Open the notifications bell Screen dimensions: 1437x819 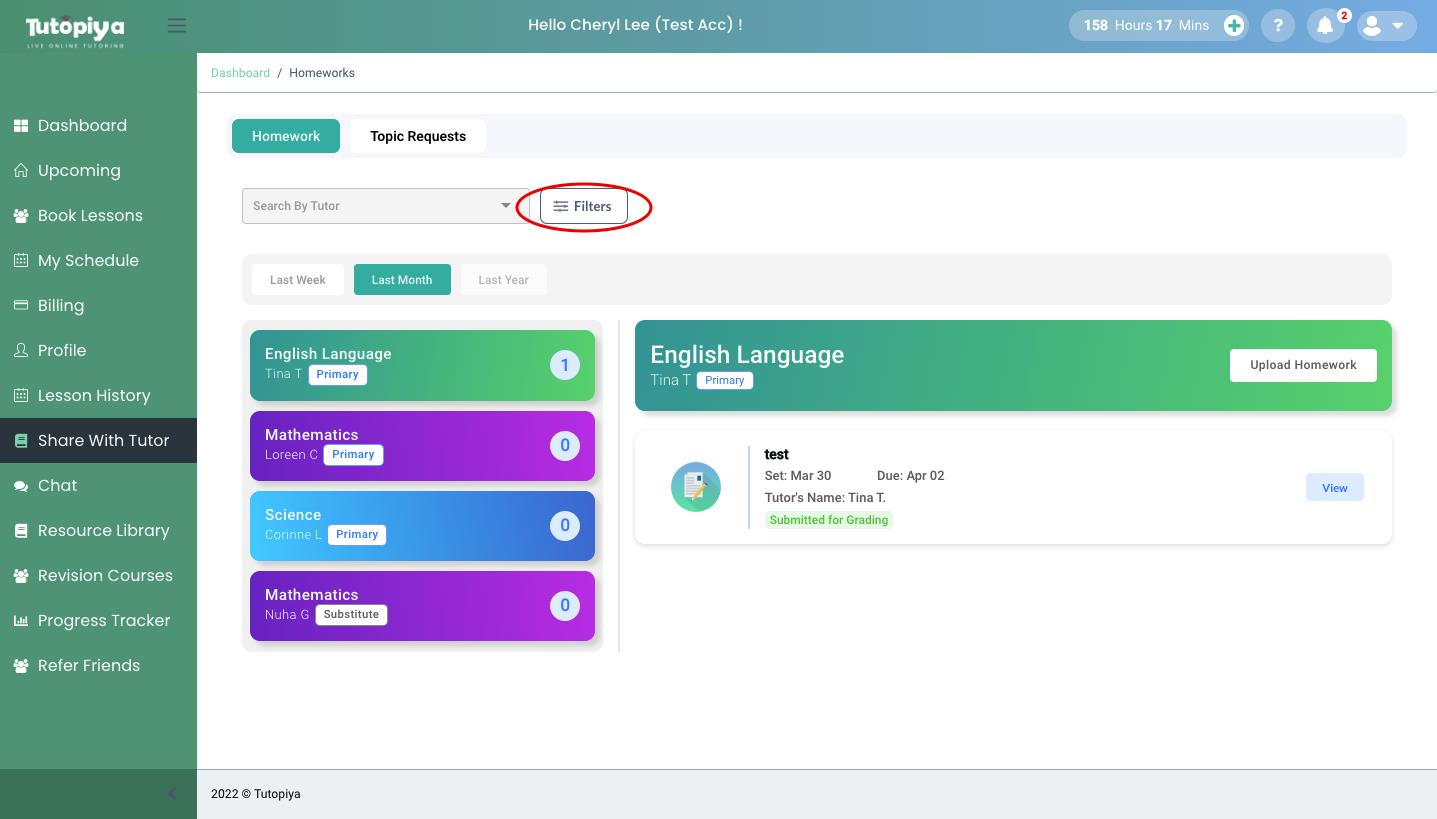(1325, 26)
